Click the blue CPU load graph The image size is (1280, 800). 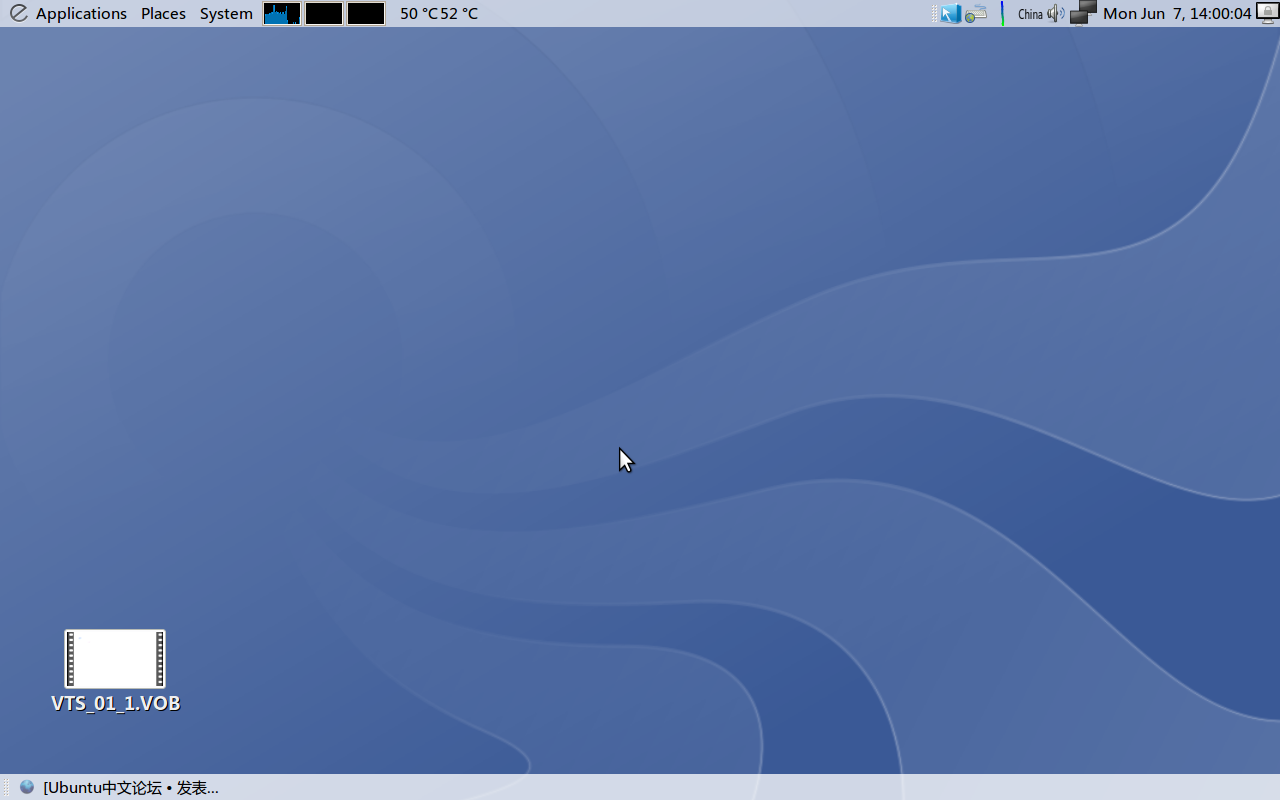(x=282, y=13)
